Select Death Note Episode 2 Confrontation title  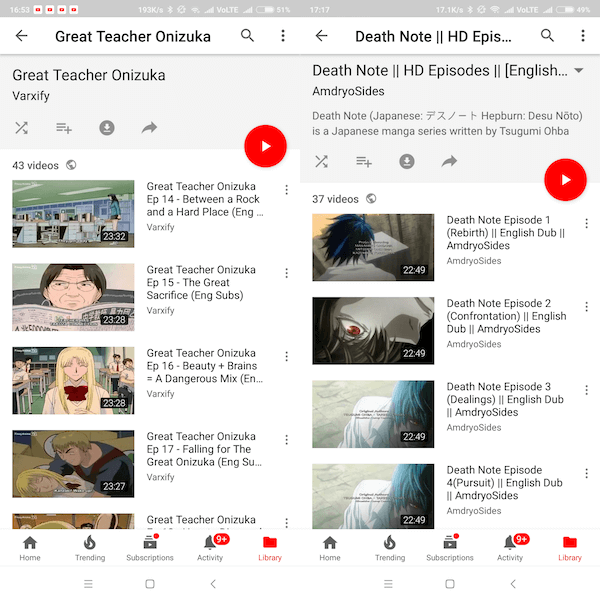tap(506, 316)
